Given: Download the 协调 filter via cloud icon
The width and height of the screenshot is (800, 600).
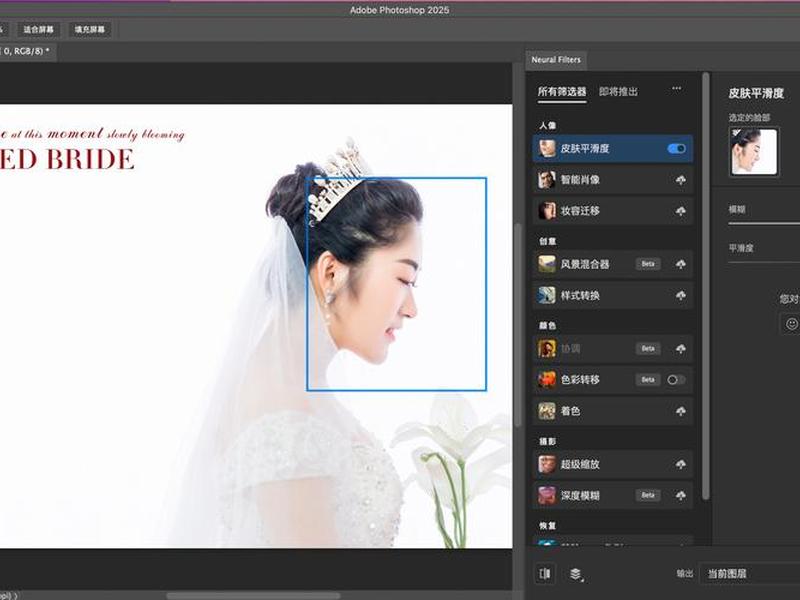Looking at the screenshot, I should (x=681, y=348).
